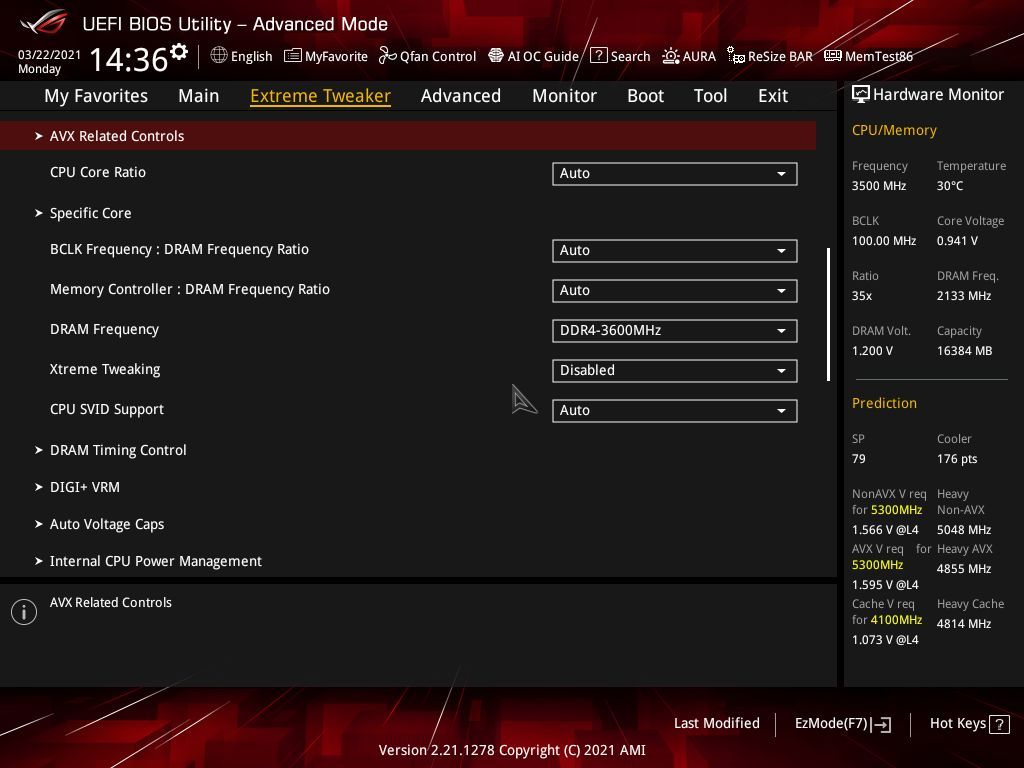Click the English language label
Image resolution: width=1024 pixels, height=768 pixels.
pyautogui.click(x=251, y=56)
